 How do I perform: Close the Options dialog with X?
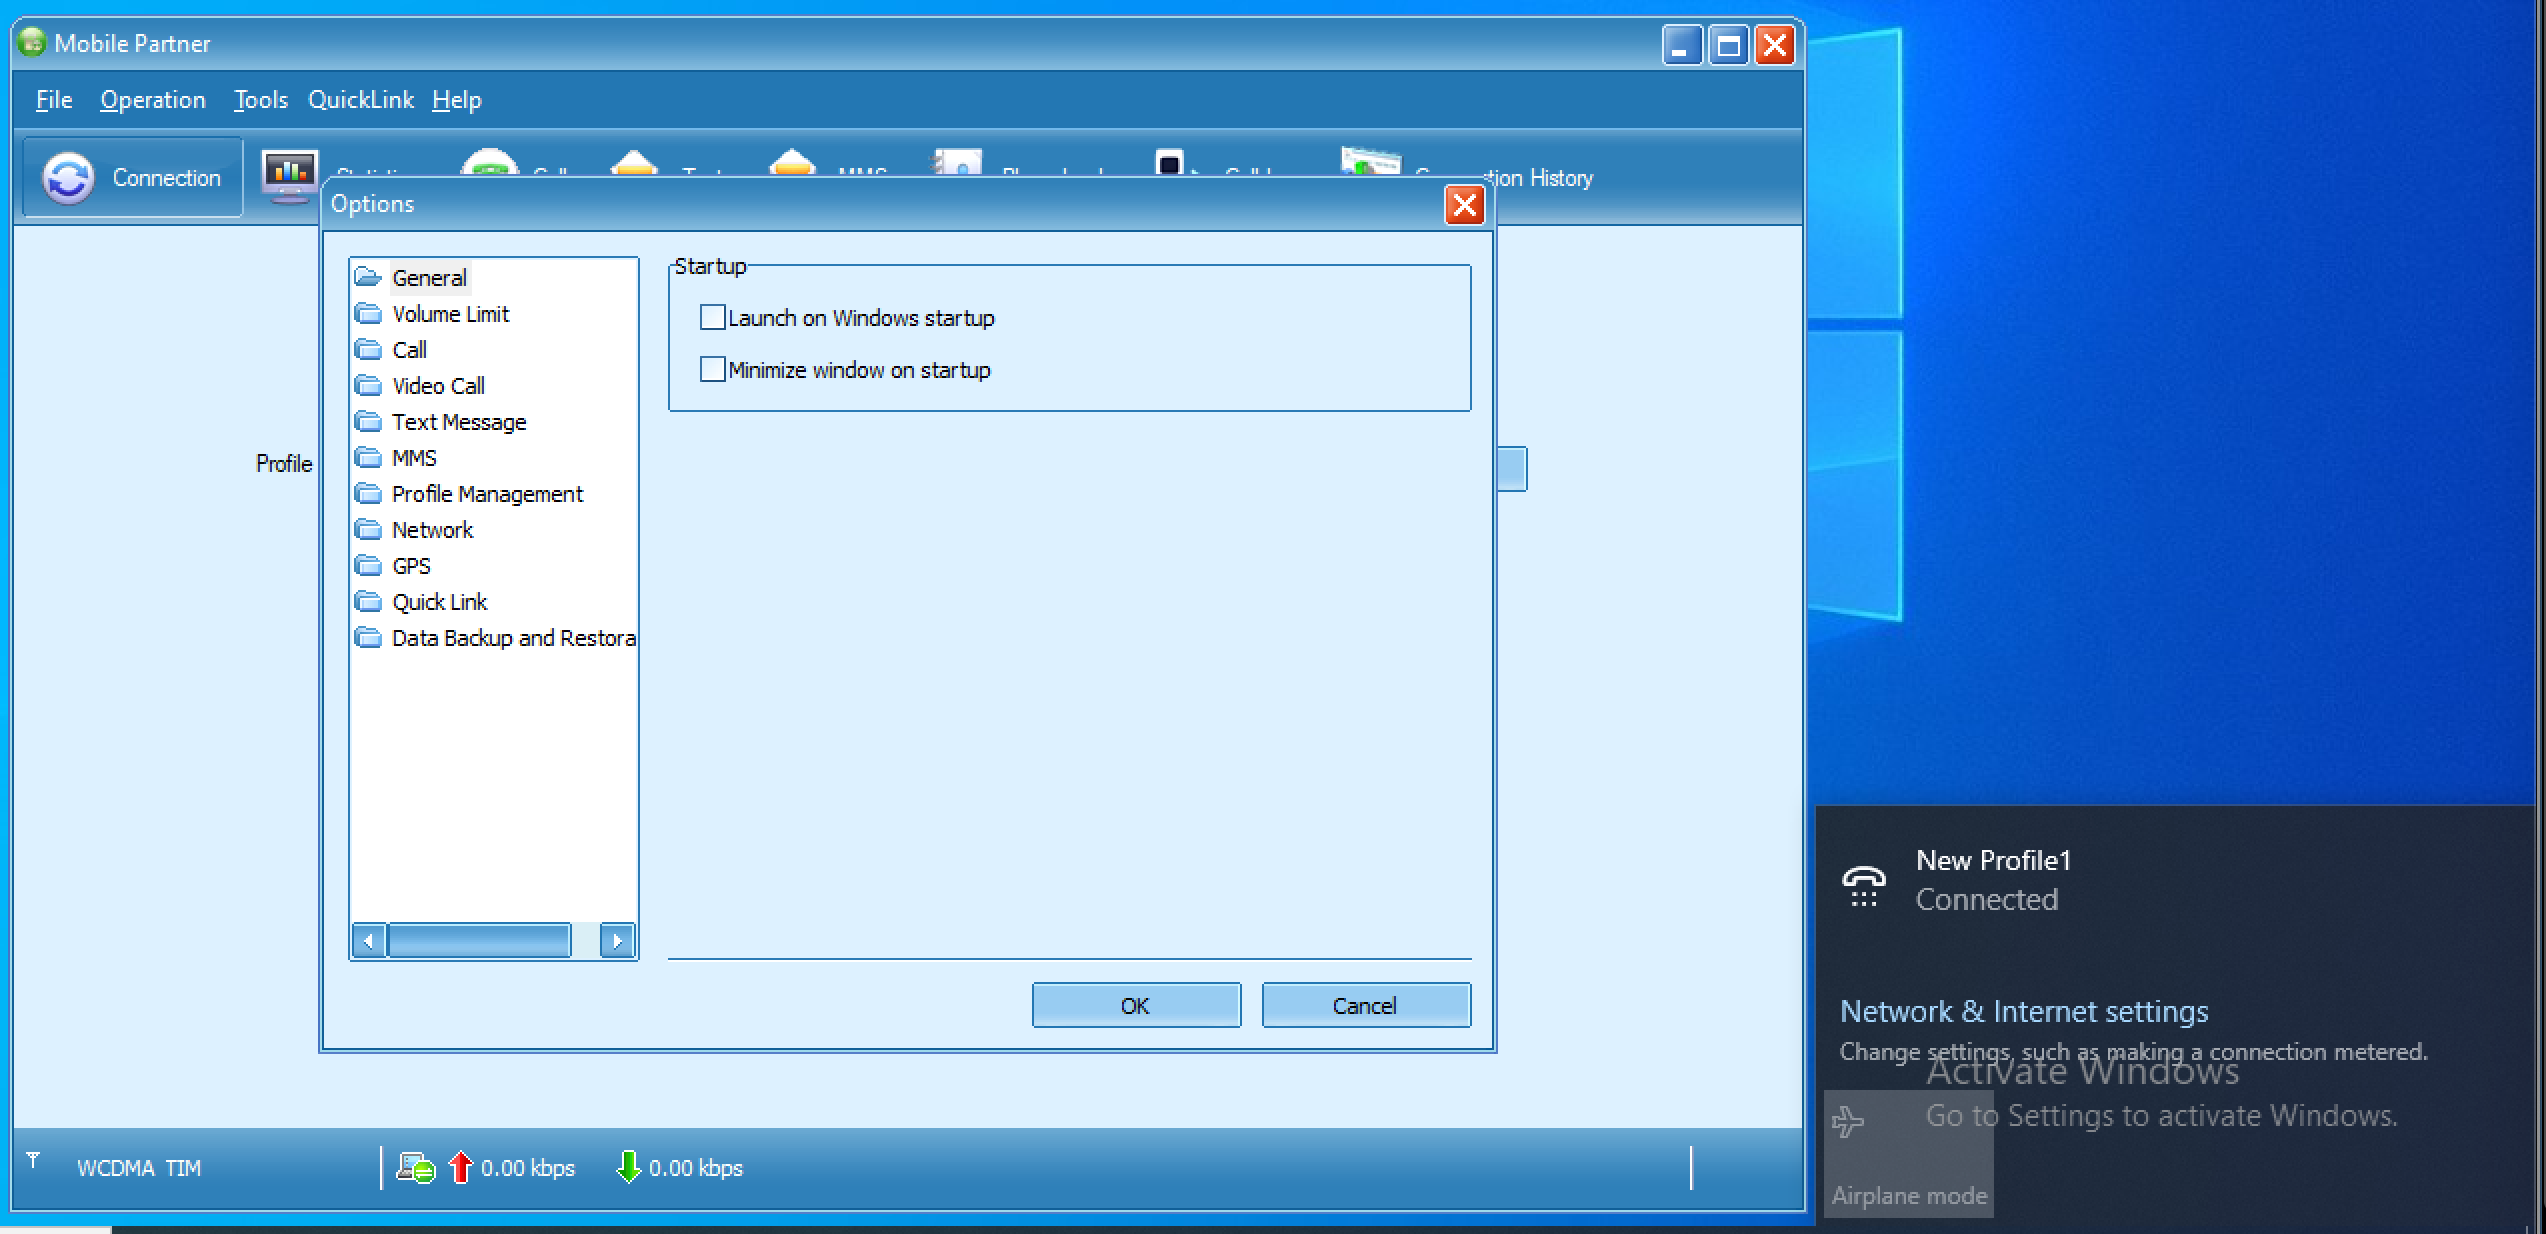tap(1465, 205)
